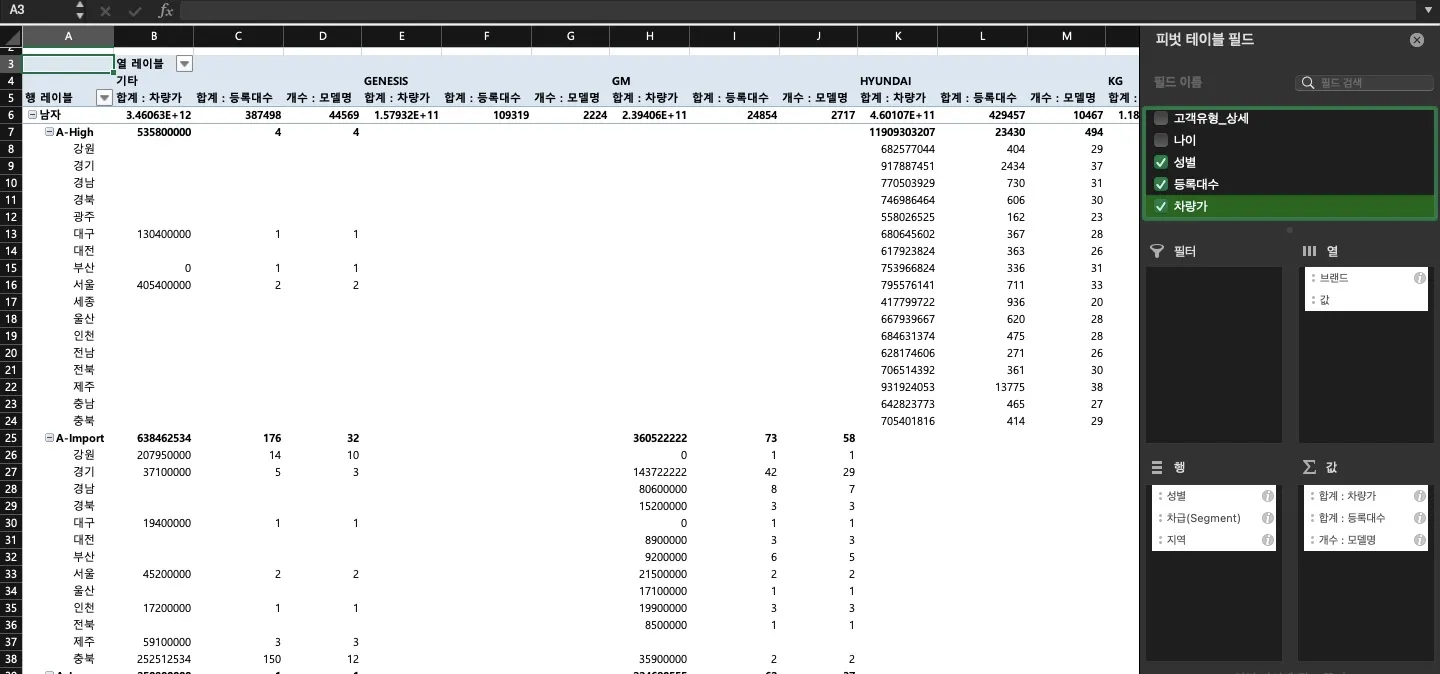Image resolution: width=1440 pixels, height=674 pixels.
Task: Open the 행 레이블 filter dropdown
Action: (104, 98)
